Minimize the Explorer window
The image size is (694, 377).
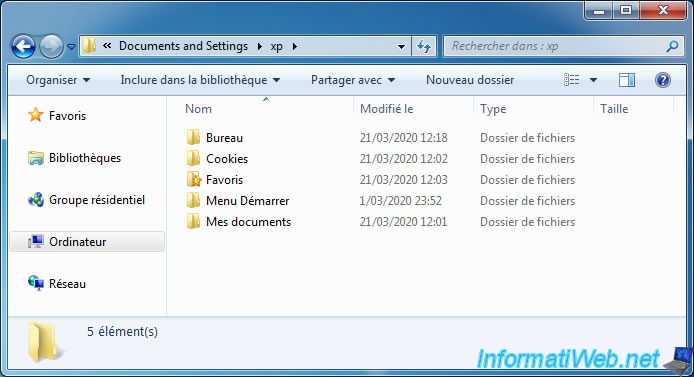[599, 11]
